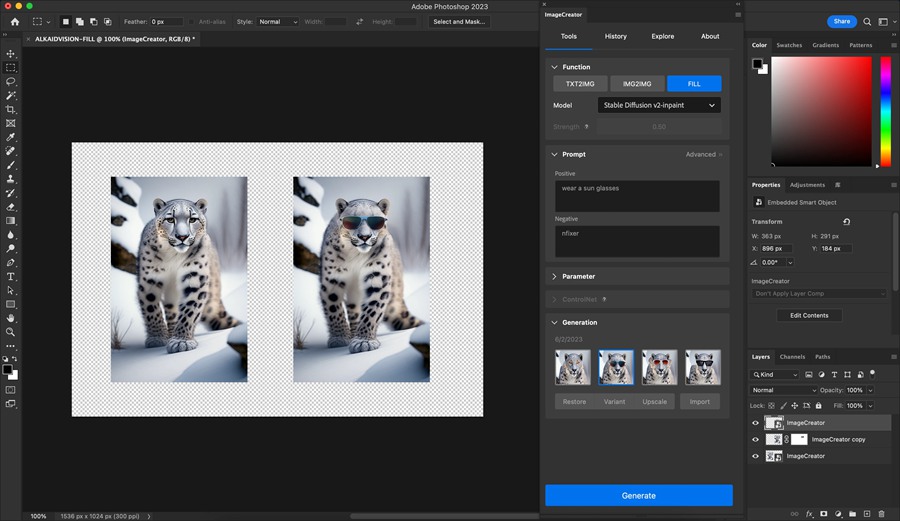Select the Gradient tool
The width and height of the screenshot is (900, 521).
[x=10, y=221]
